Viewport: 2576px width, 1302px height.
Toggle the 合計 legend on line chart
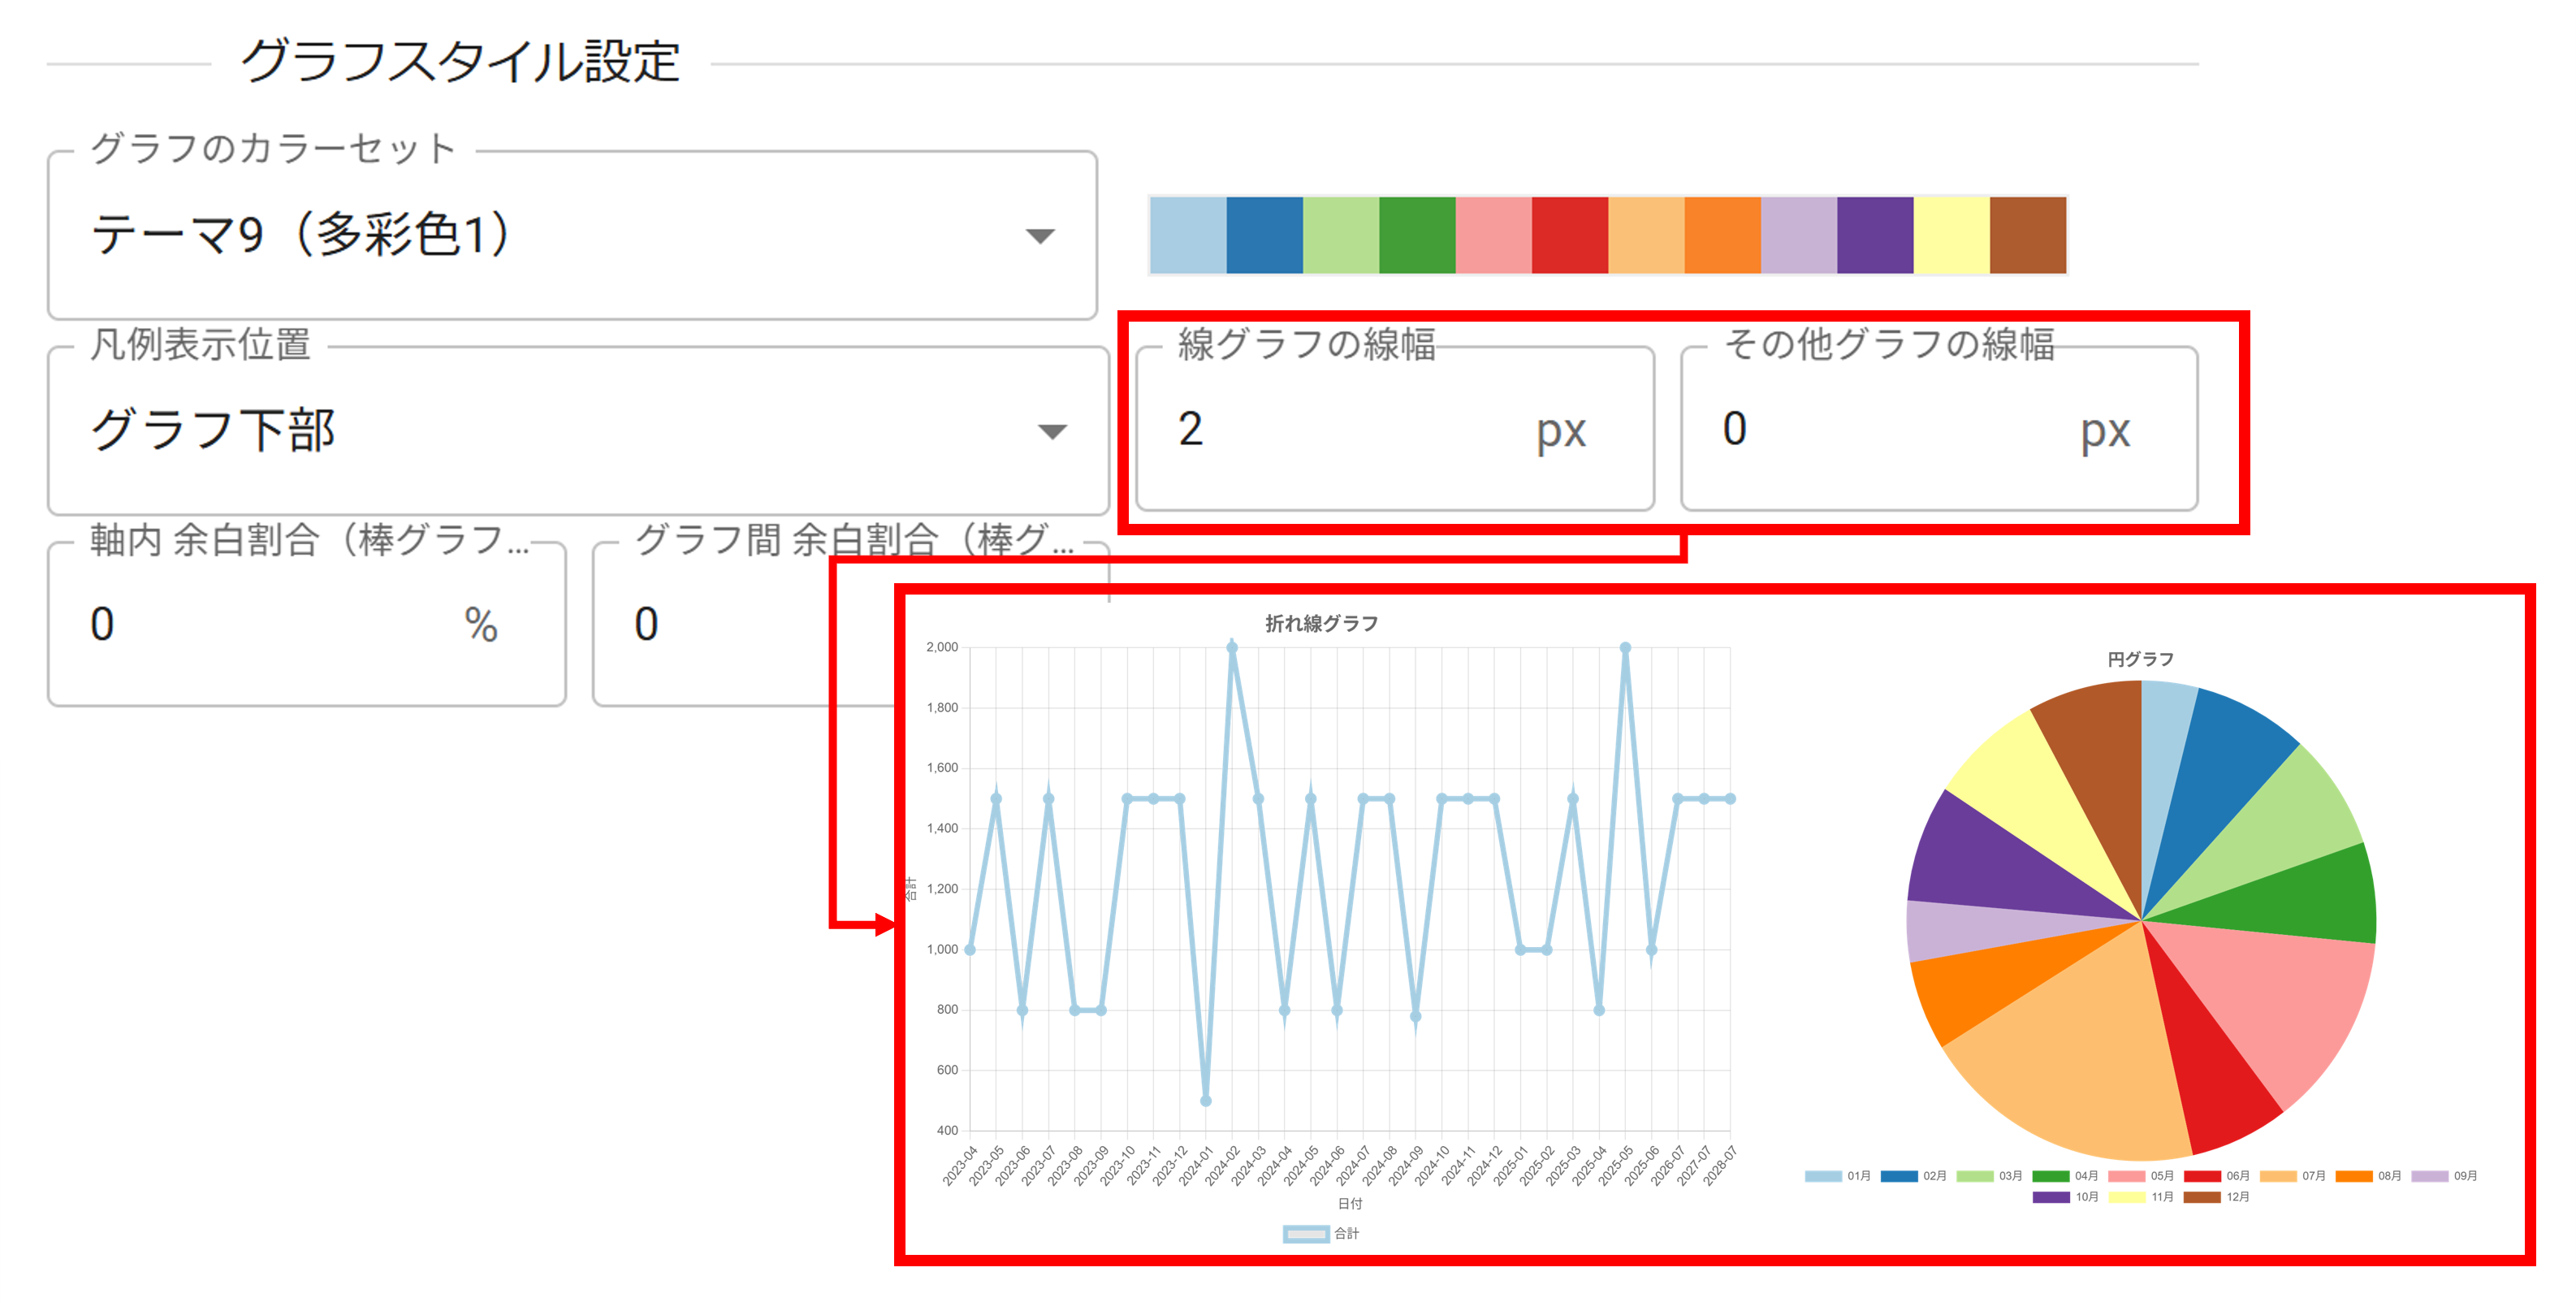coord(1321,1234)
